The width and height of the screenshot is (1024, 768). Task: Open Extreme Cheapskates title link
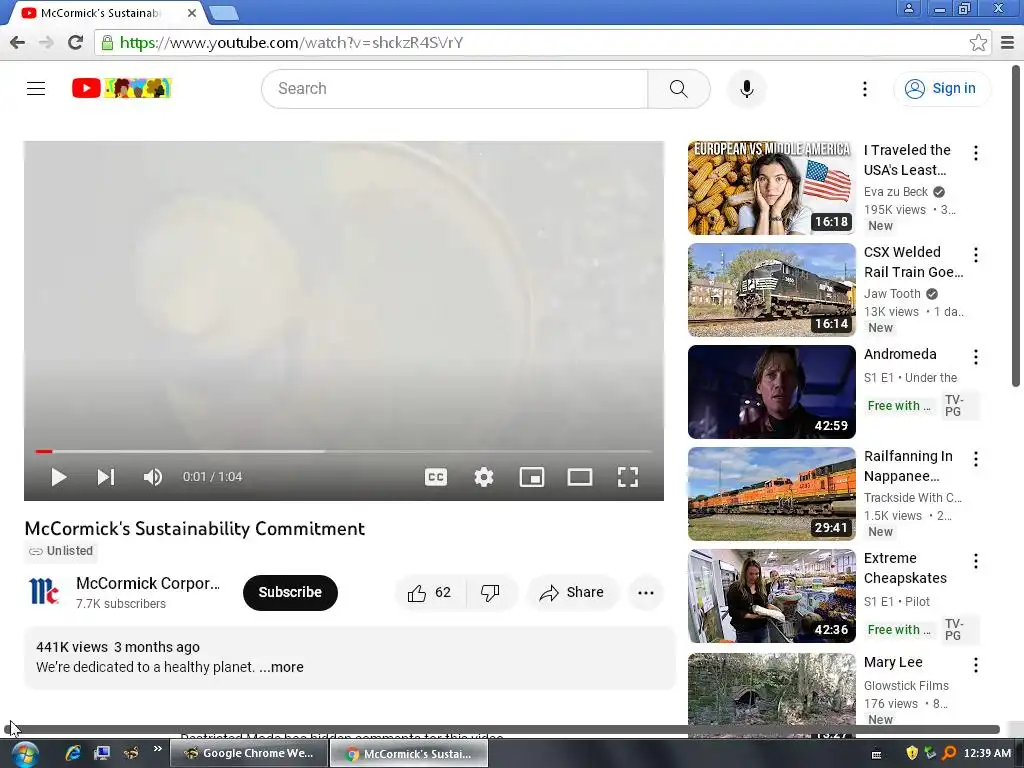(x=905, y=568)
